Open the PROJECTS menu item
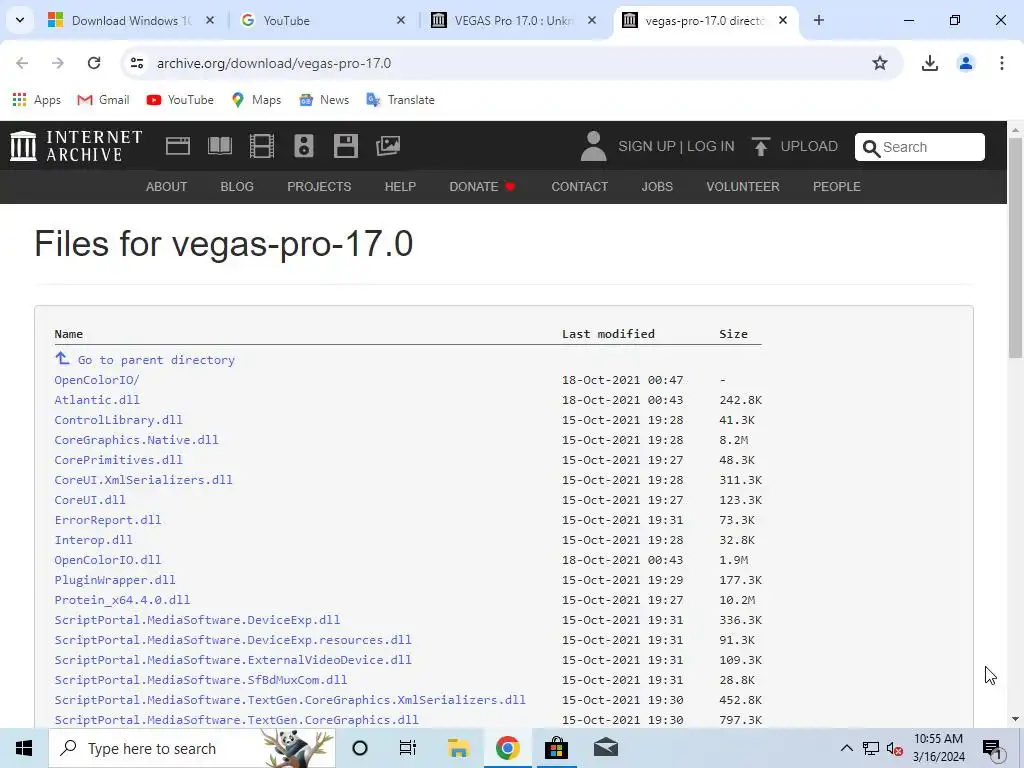The width and height of the screenshot is (1024, 768). [x=319, y=187]
